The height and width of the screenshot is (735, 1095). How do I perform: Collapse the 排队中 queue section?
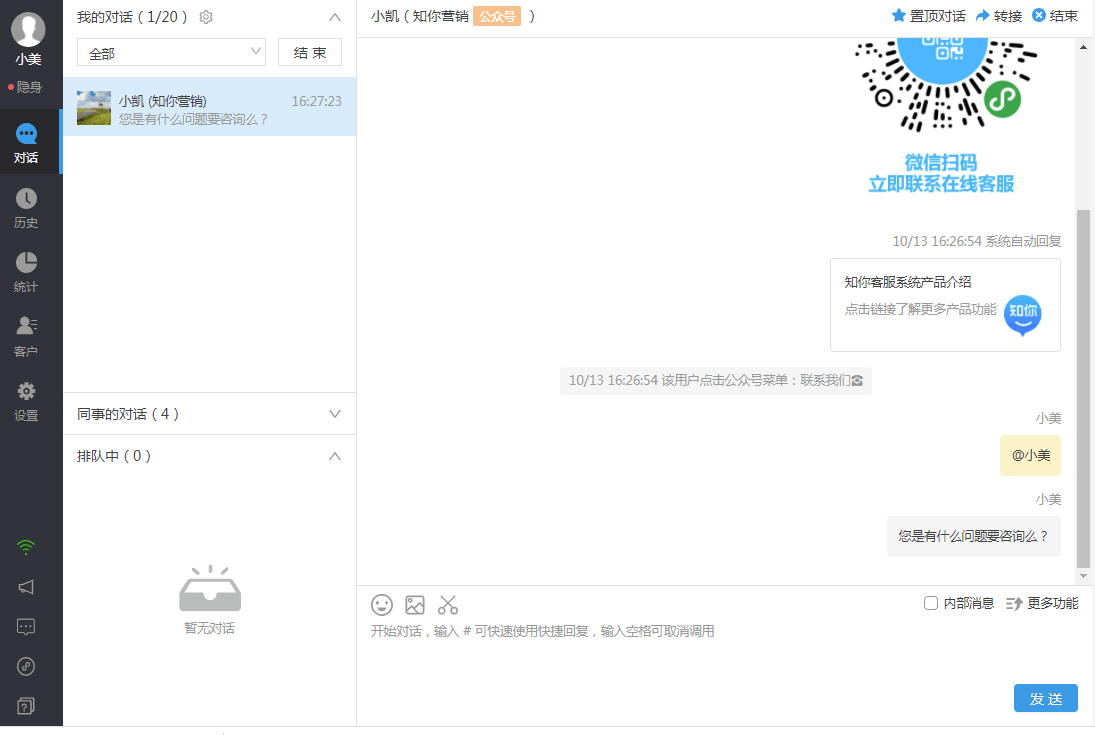click(335, 456)
